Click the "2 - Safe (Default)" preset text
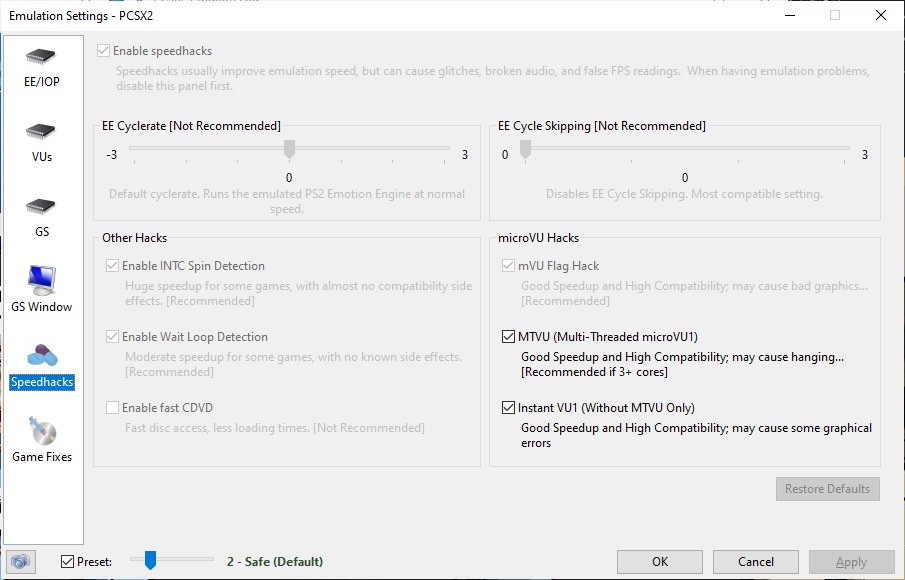 point(275,562)
